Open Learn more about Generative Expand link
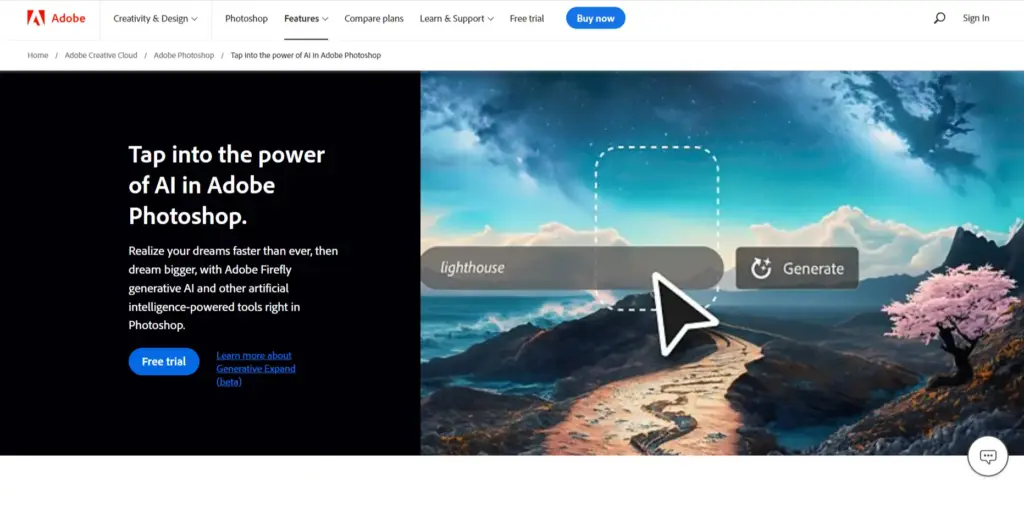Image resolution: width=1024 pixels, height=507 pixels. (x=256, y=368)
